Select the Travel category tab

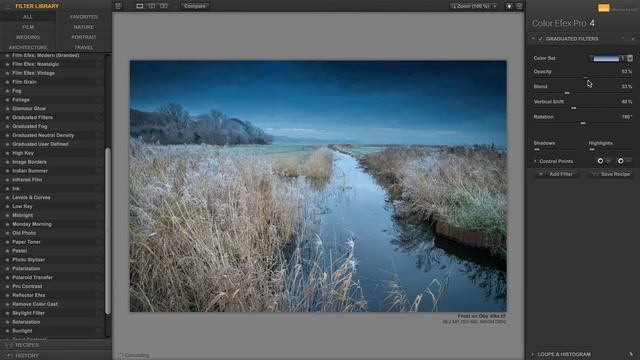point(84,47)
